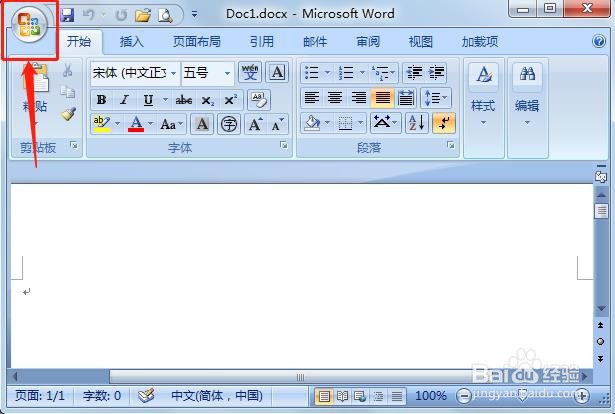615x414 pixels.
Task: Increase paragraph indent
Action: coord(436,73)
